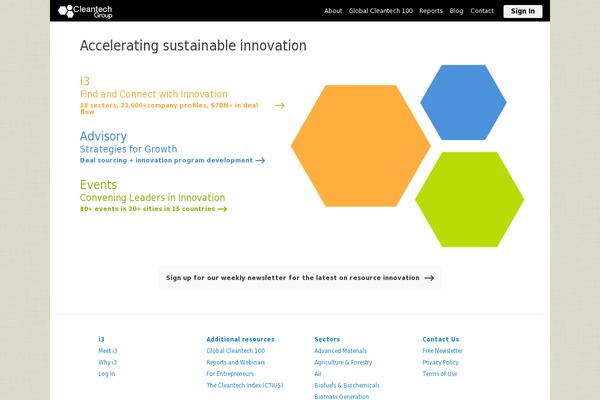This screenshot has height=400, width=600.
Task: Click the green arrow after Events description
Action: click(222, 209)
